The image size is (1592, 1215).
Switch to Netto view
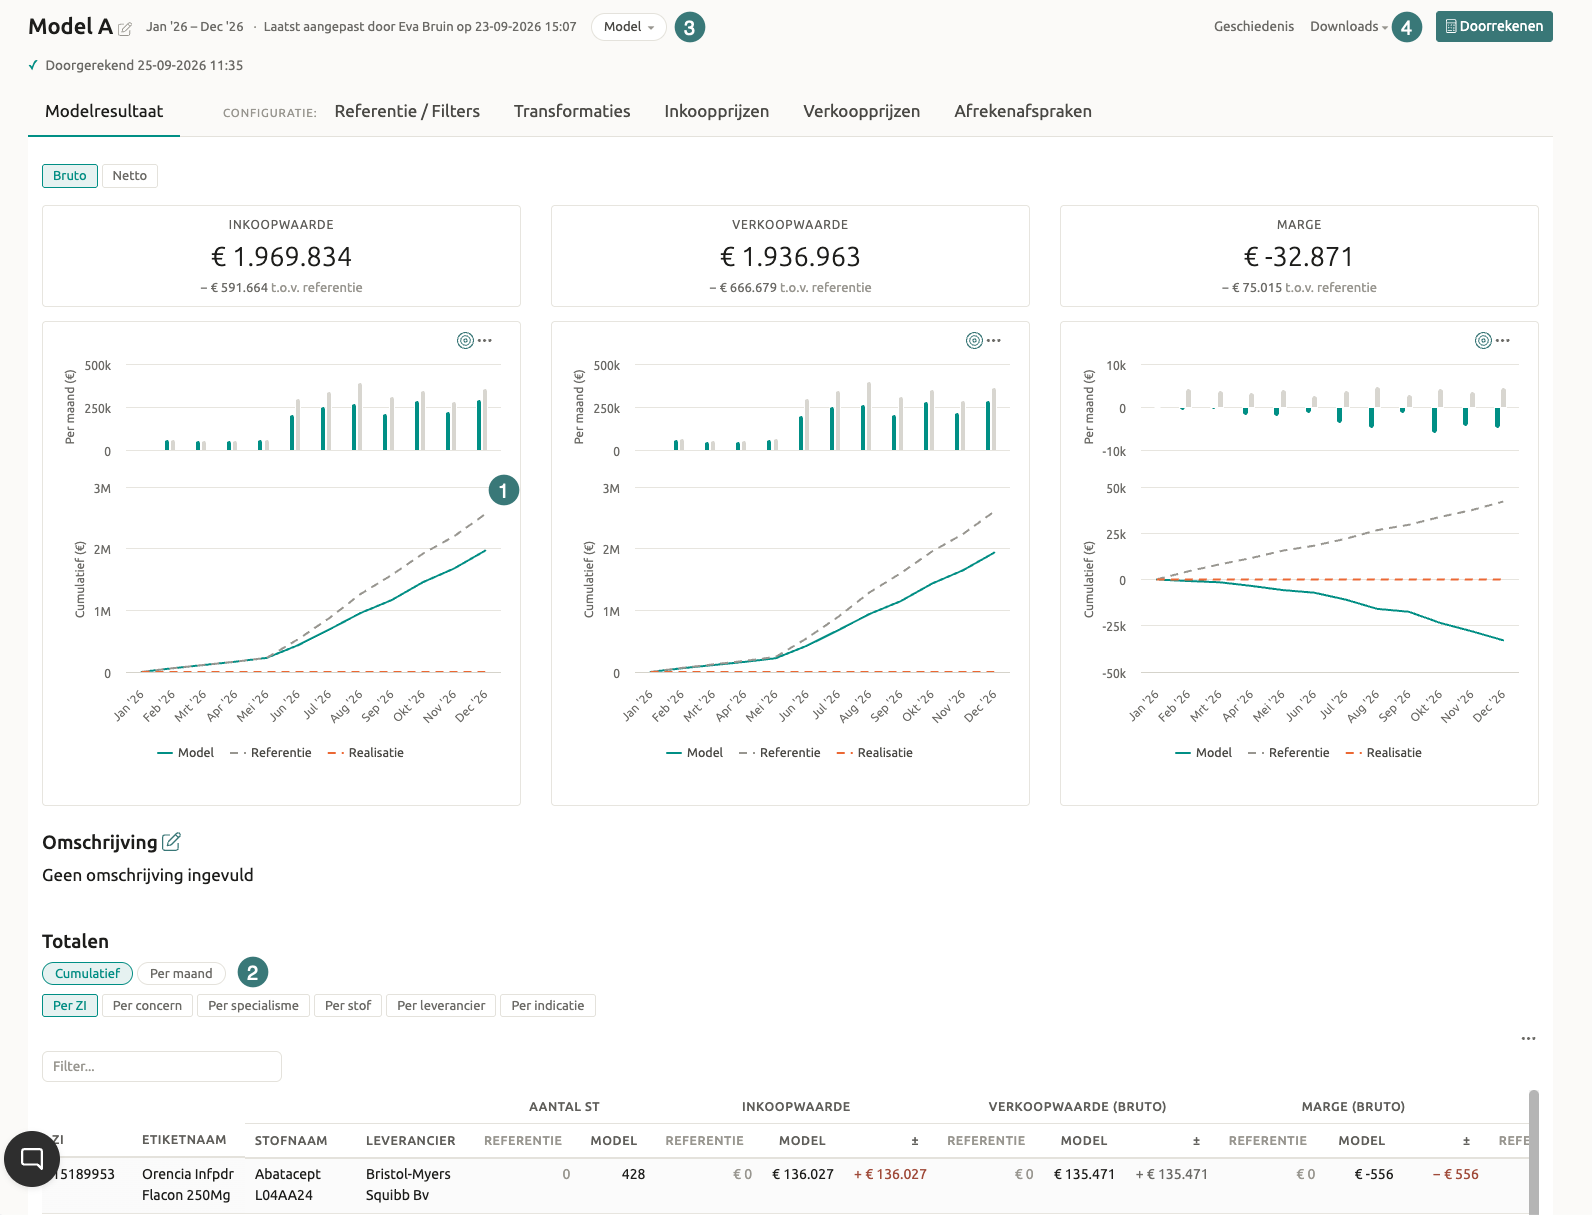click(x=130, y=176)
